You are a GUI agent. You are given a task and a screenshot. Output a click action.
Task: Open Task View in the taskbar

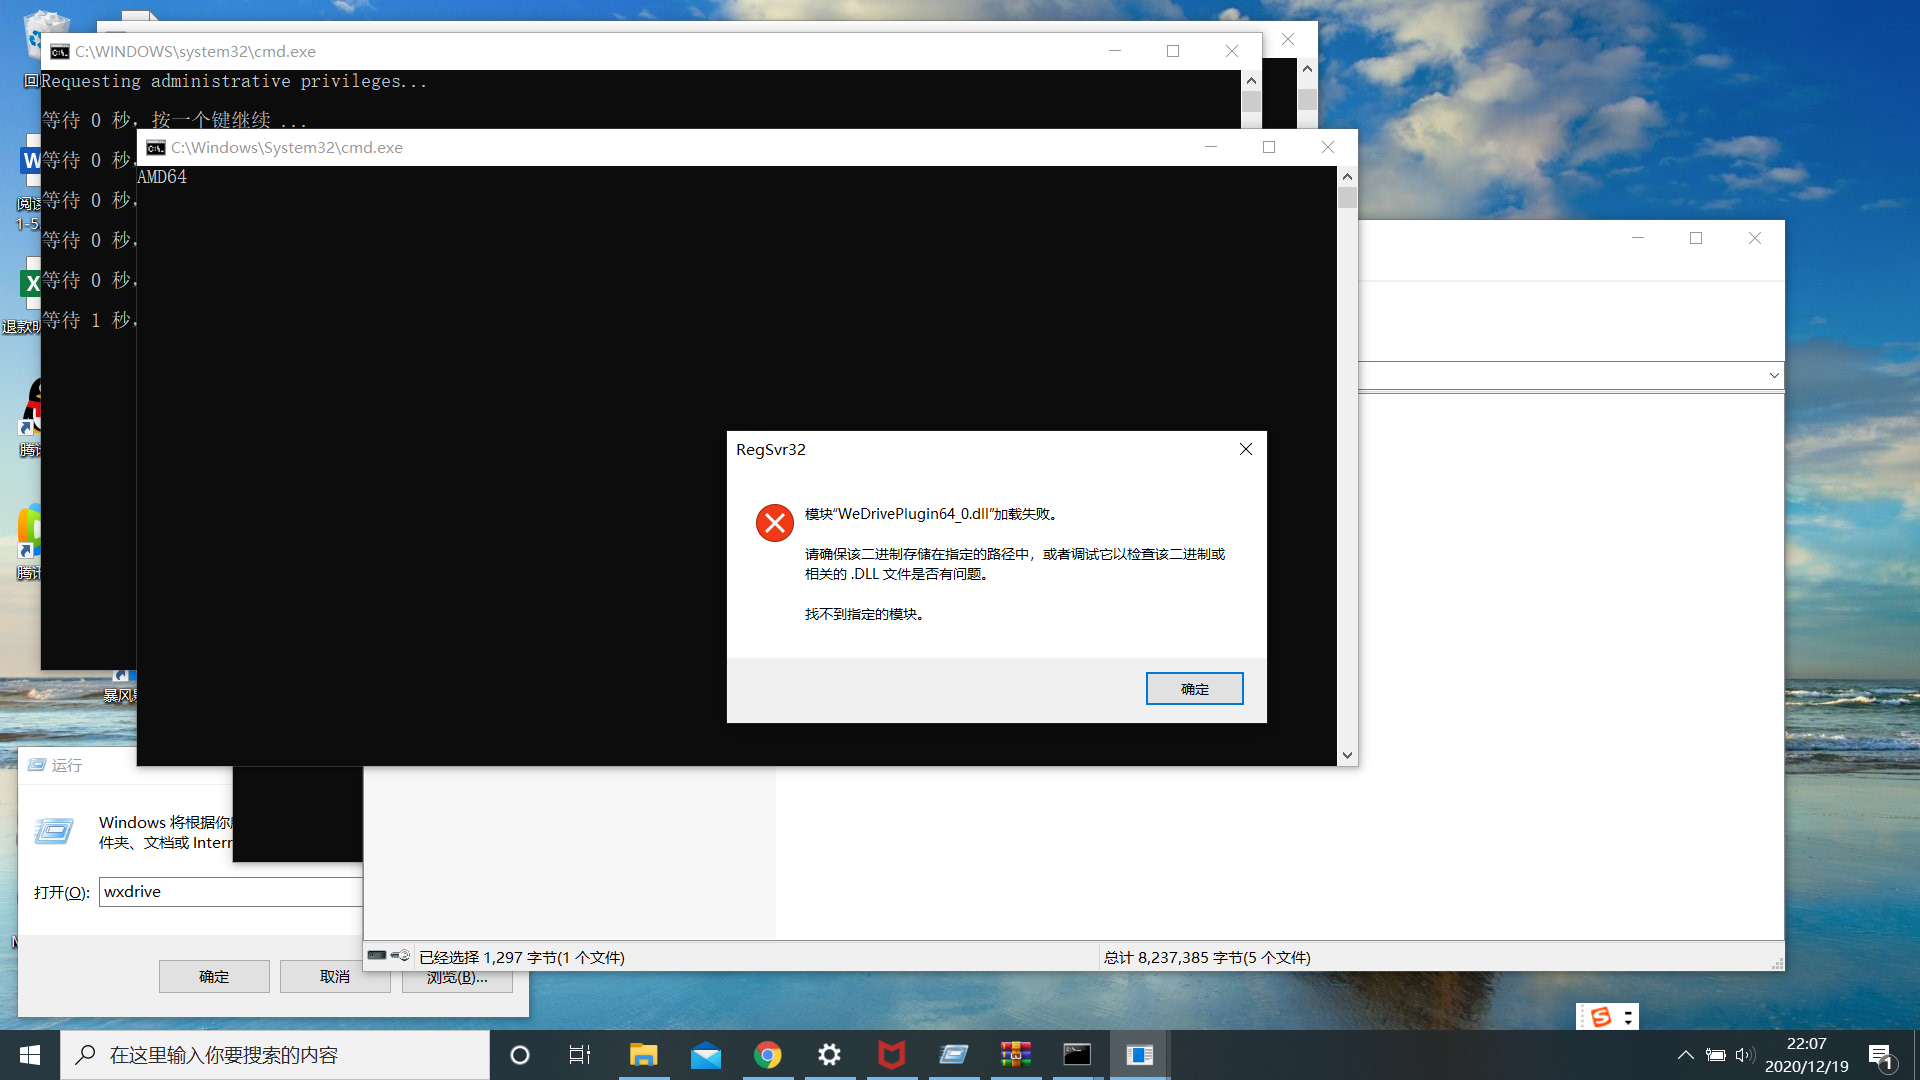point(580,1055)
